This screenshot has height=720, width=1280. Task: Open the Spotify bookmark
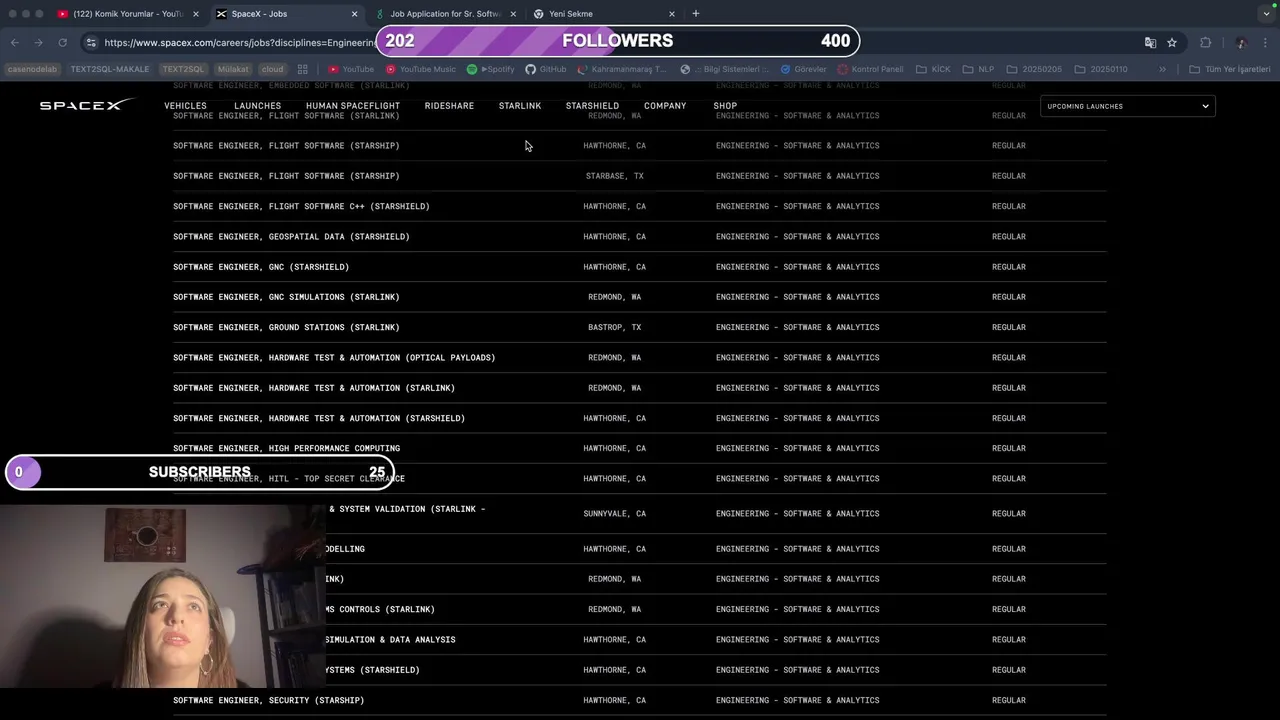click(490, 69)
